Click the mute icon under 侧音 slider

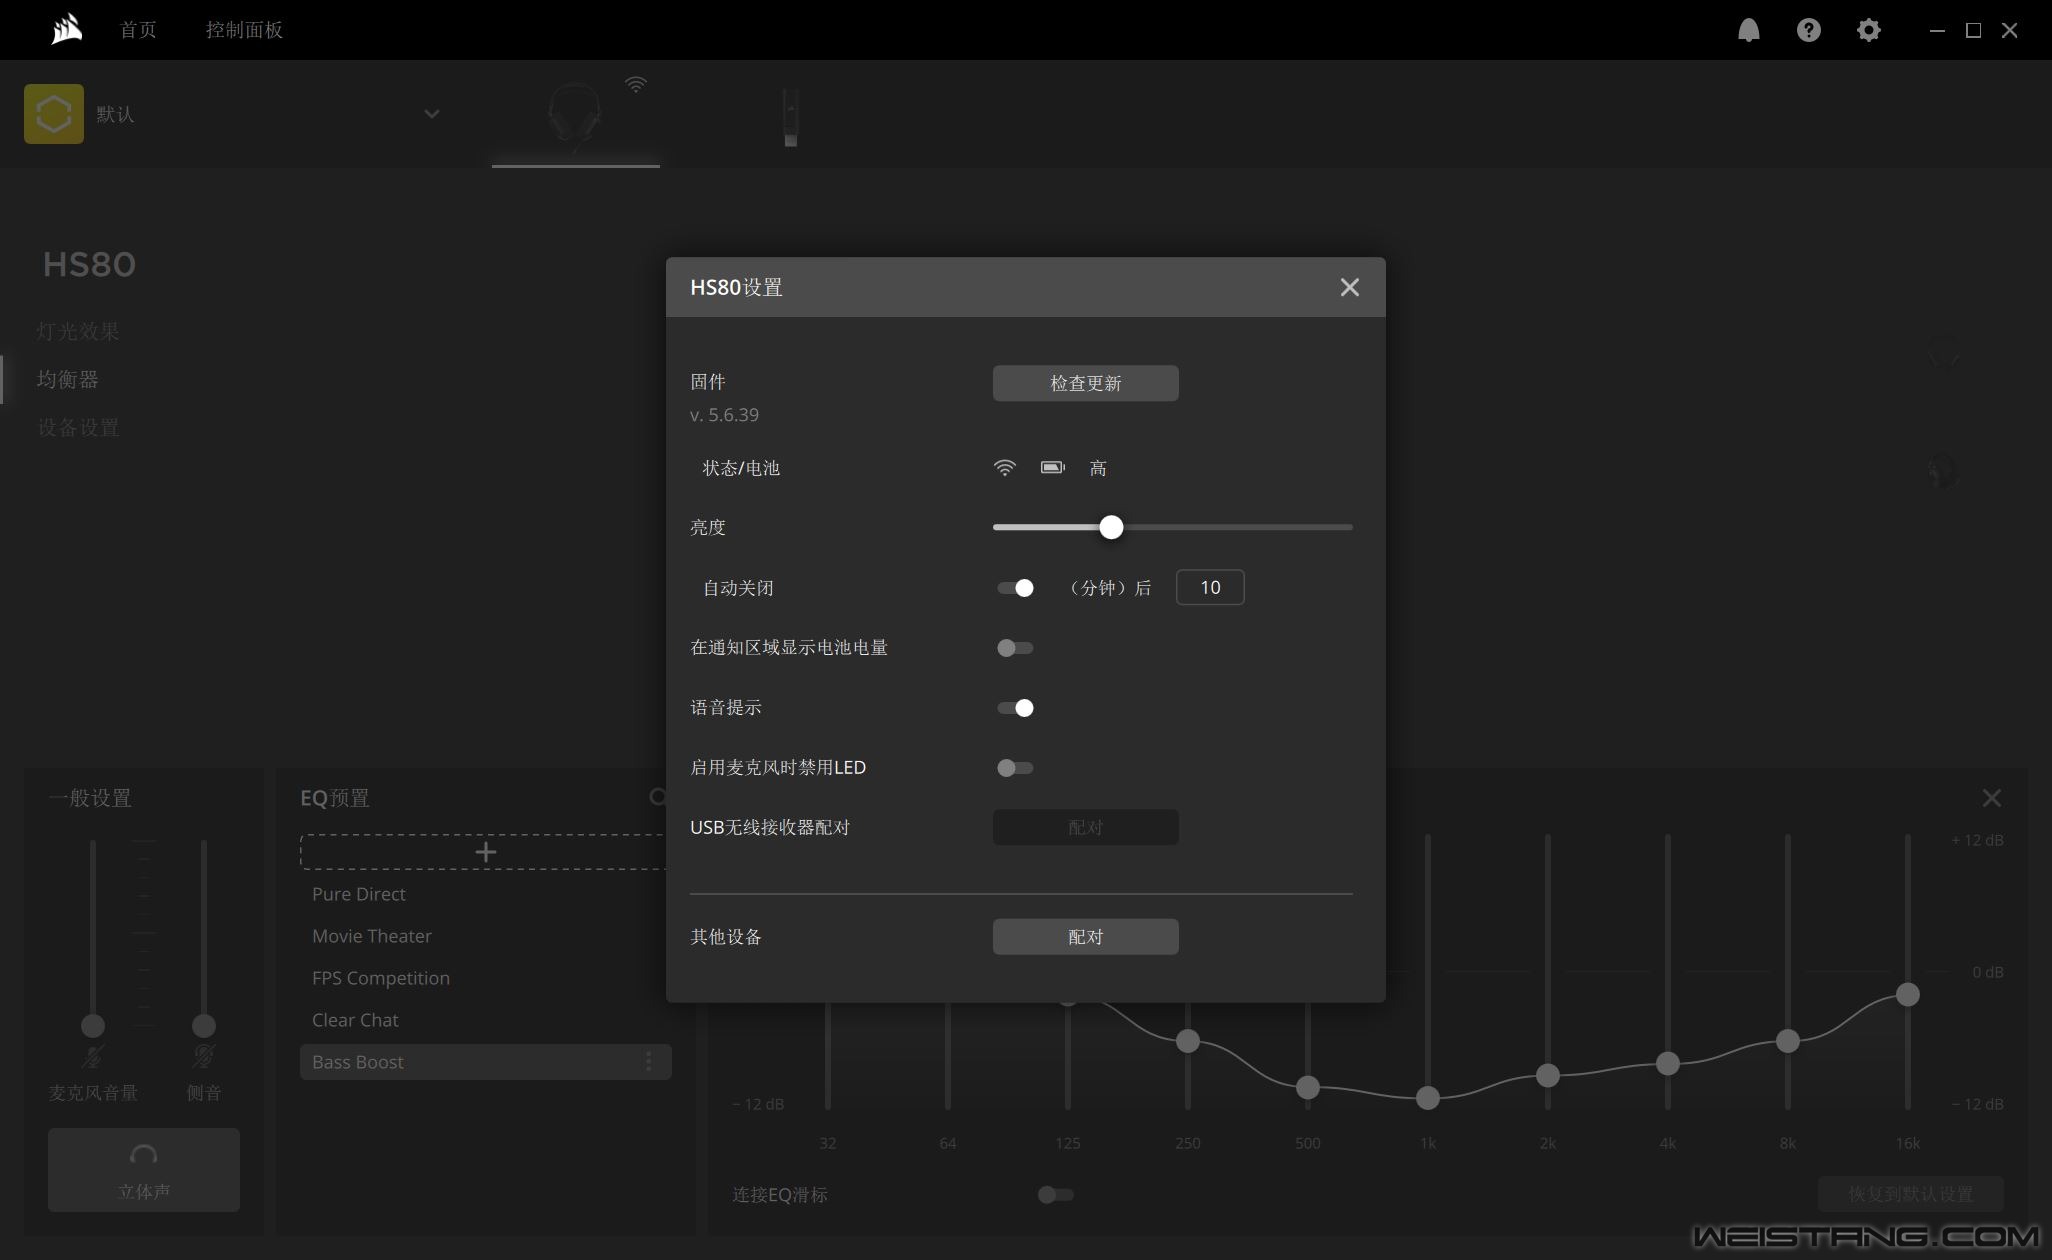(203, 1056)
